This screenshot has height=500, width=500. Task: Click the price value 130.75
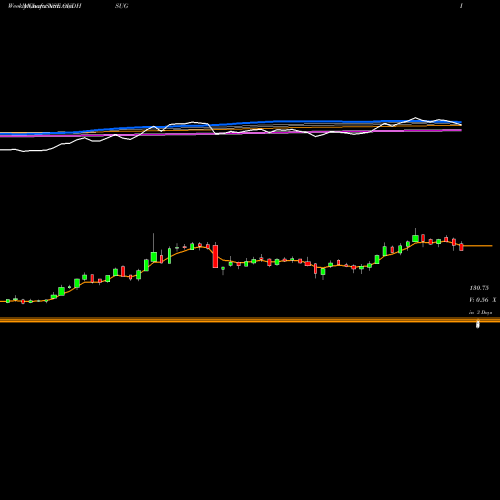(479, 287)
